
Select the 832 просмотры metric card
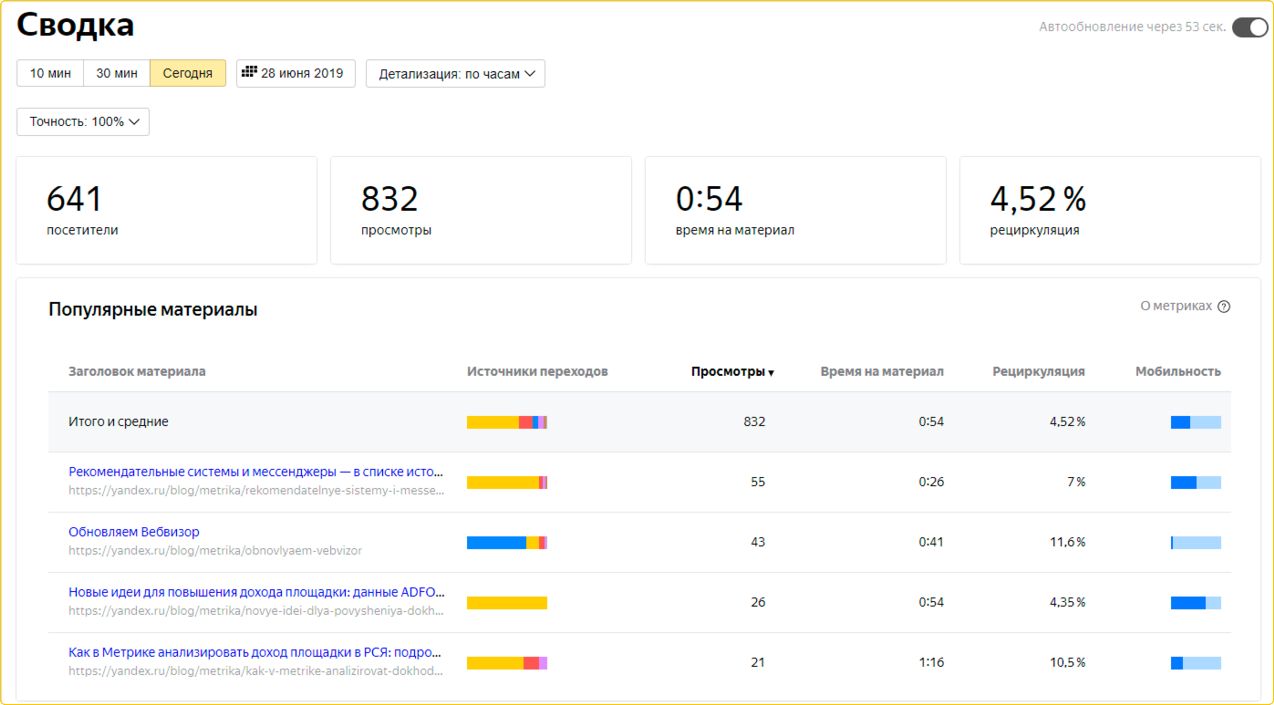pos(480,210)
